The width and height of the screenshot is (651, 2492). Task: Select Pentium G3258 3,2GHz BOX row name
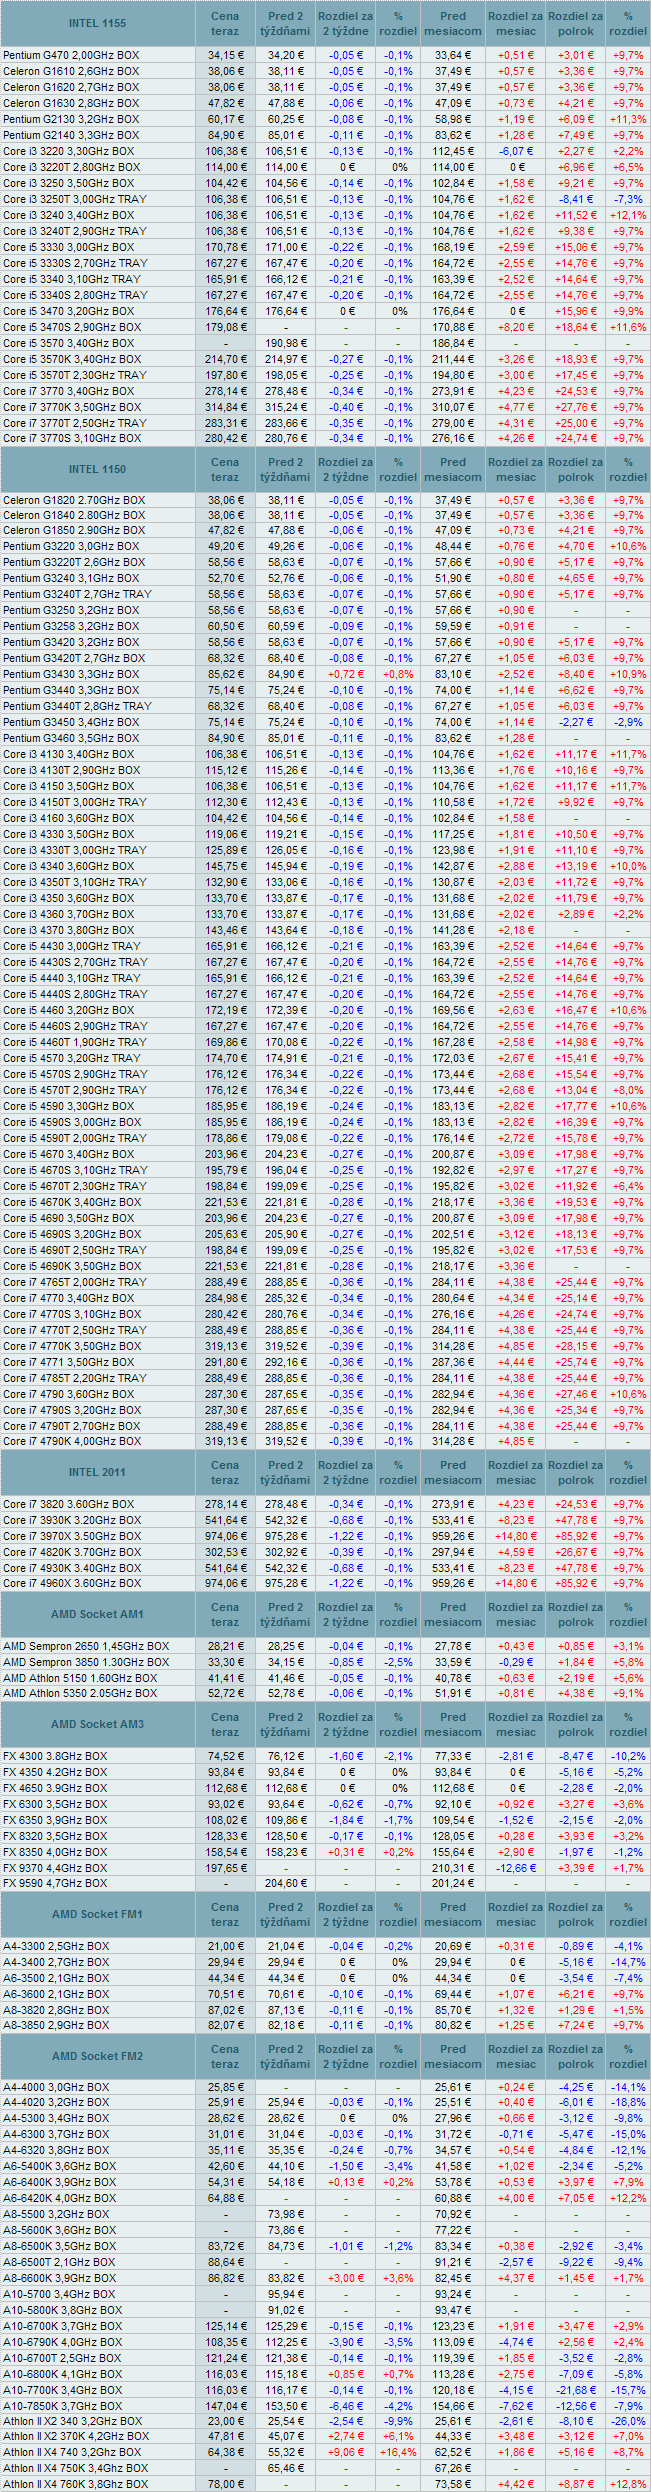(x=71, y=626)
